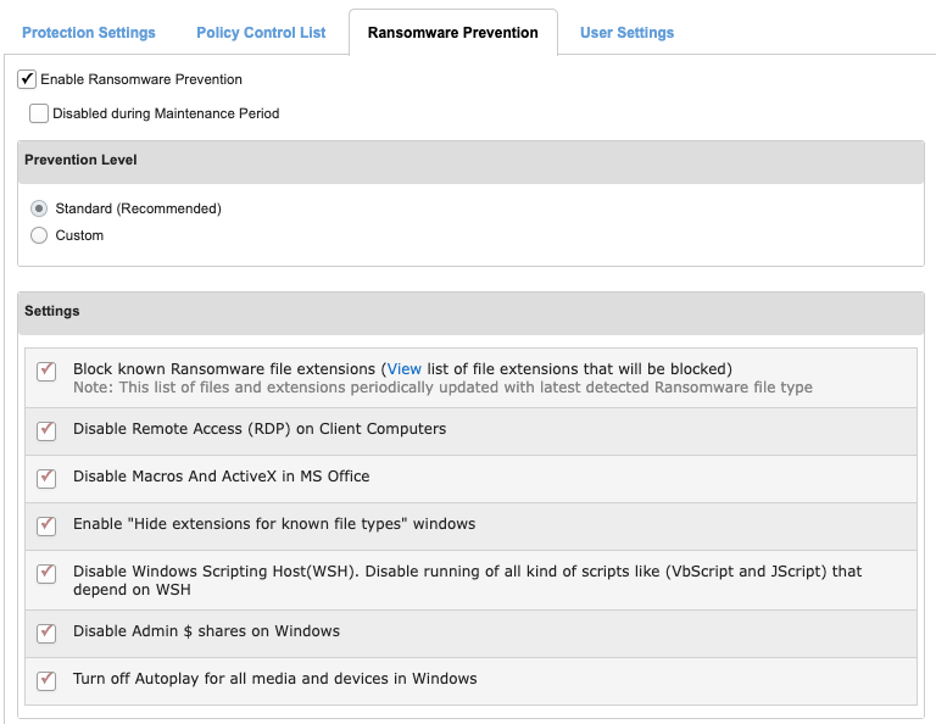Toggle Block known Ransomware file extensions checkbox

[x=46, y=371]
